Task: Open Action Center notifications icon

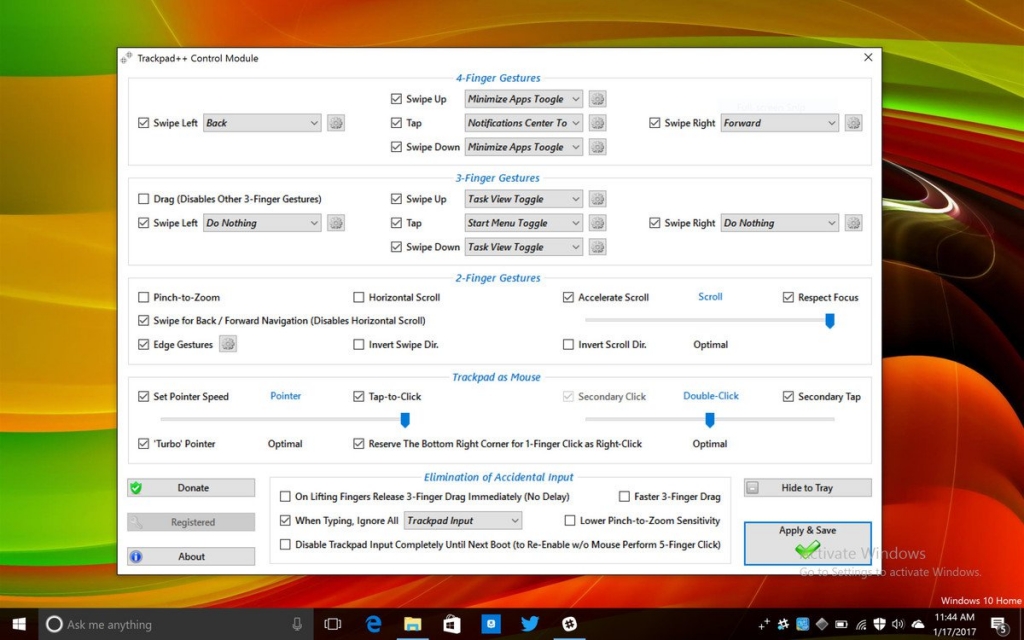Action: pos(999,625)
